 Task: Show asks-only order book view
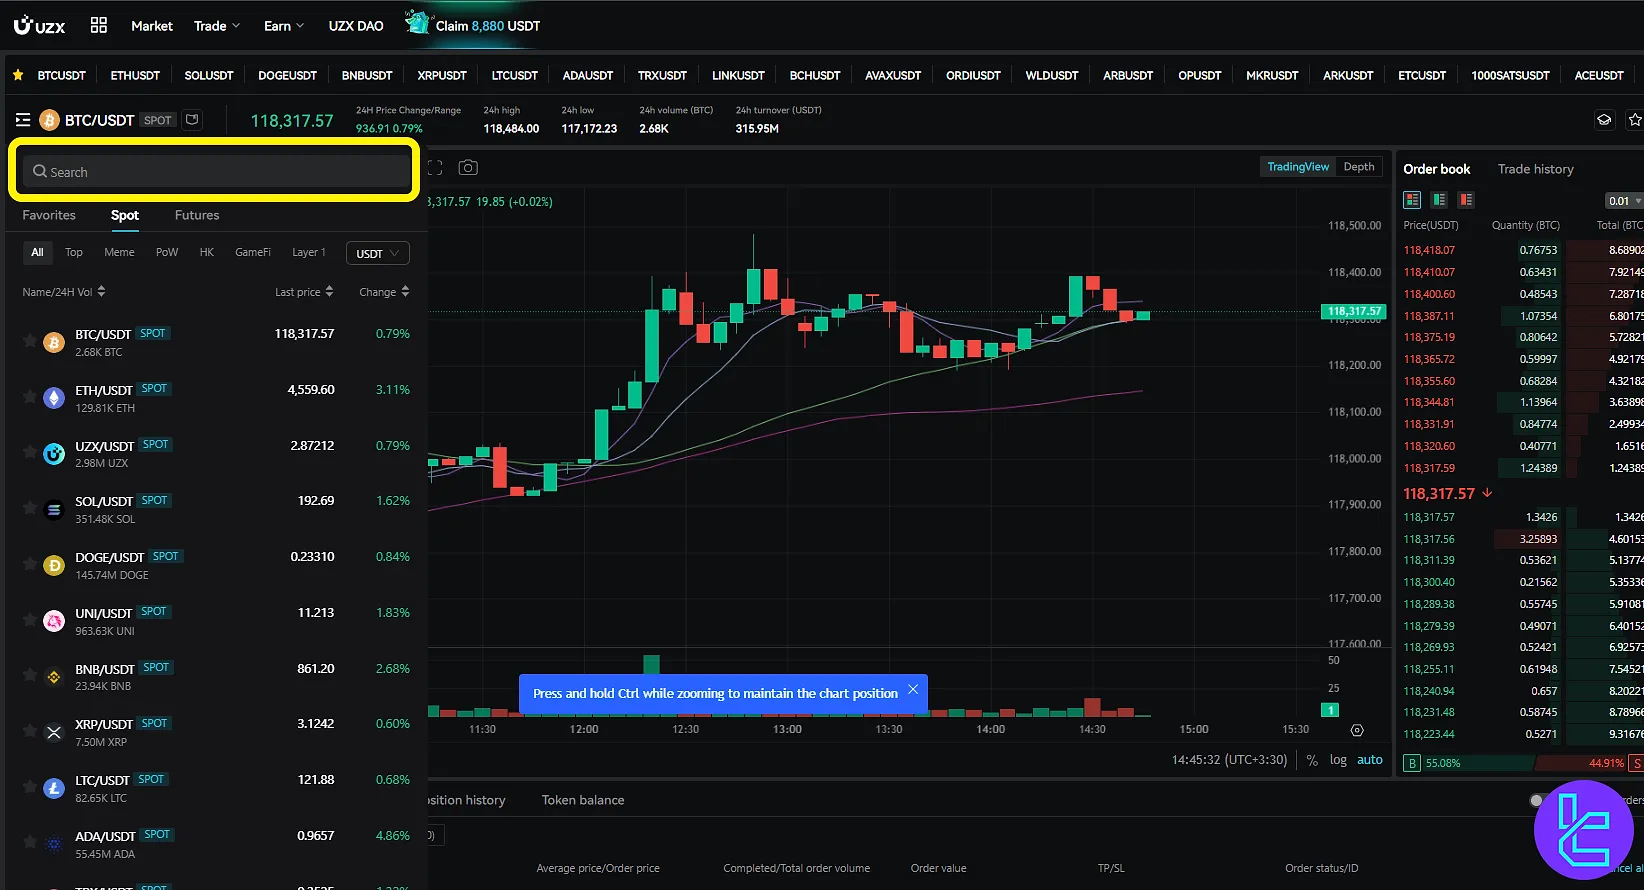click(1466, 200)
